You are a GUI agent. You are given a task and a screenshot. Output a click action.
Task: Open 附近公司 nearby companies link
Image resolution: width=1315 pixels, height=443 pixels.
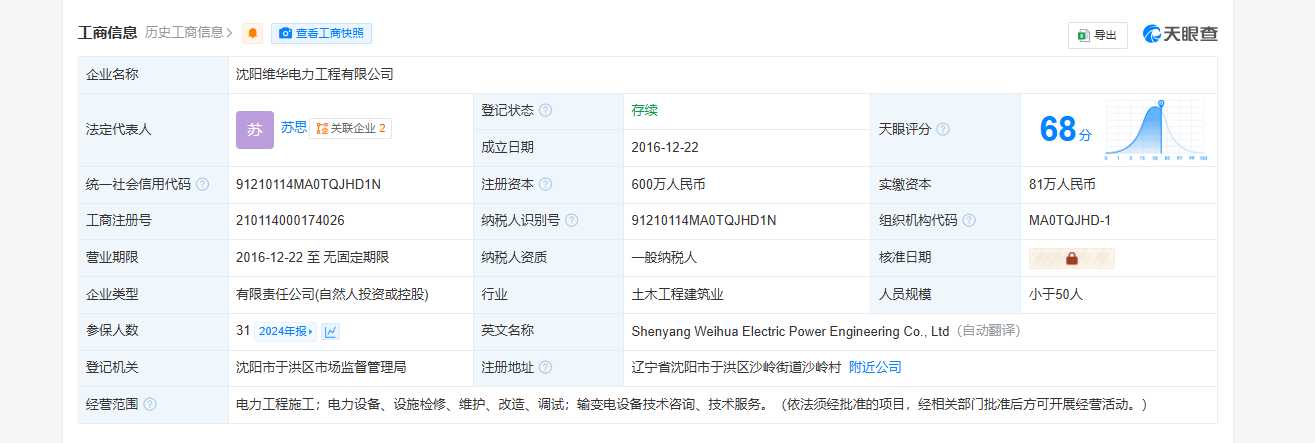(875, 368)
